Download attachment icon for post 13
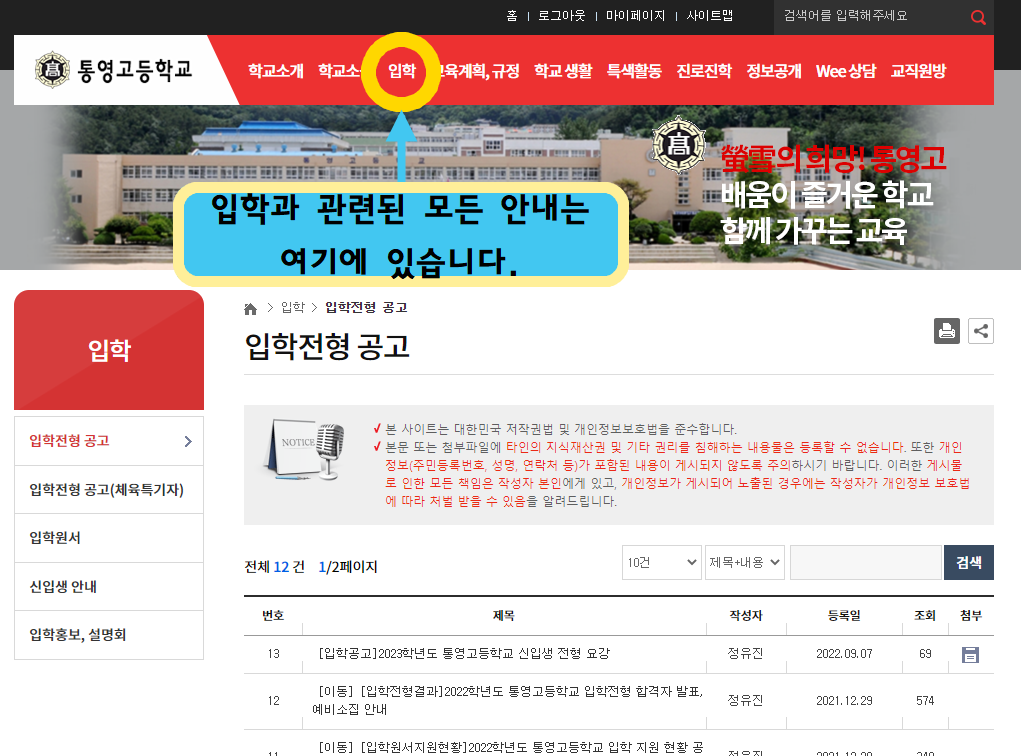The width and height of the screenshot is (1021, 756). coord(969,654)
